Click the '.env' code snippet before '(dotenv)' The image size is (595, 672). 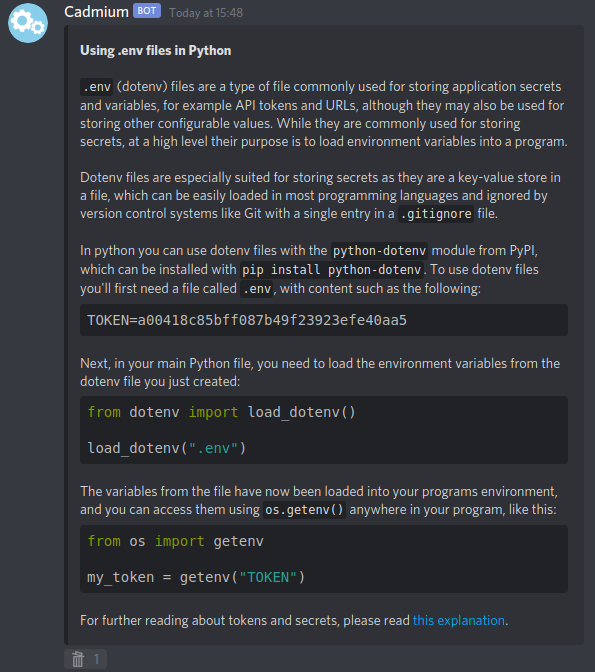96,87
